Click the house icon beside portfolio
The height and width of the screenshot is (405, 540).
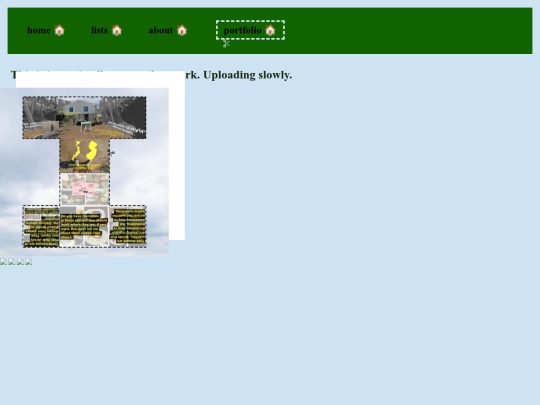[x=270, y=30]
